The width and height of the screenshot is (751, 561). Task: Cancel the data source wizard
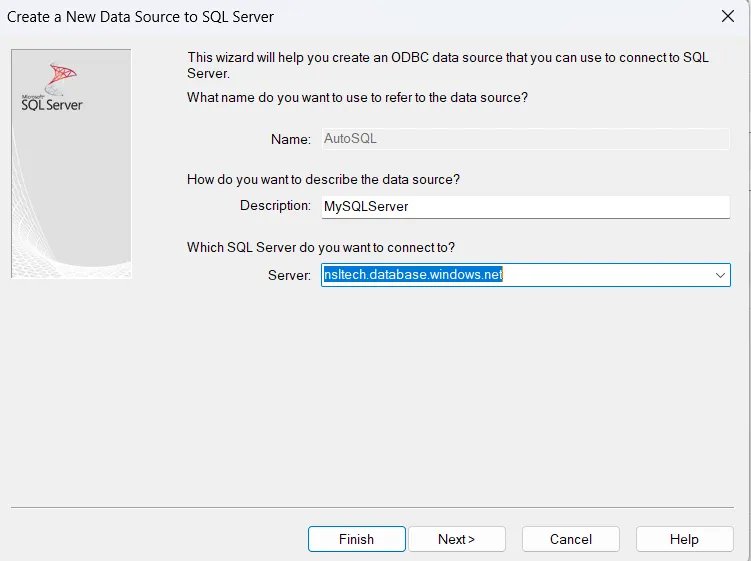pyautogui.click(x=571, y=539)
